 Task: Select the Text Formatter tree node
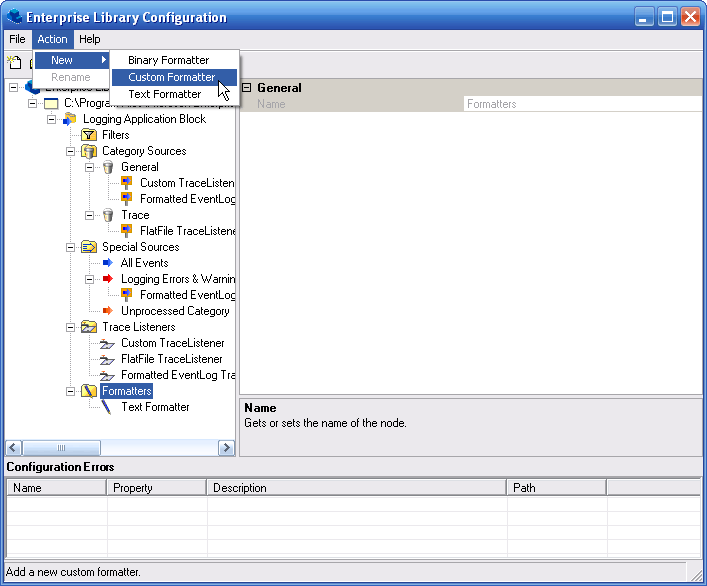pos(155,407)
